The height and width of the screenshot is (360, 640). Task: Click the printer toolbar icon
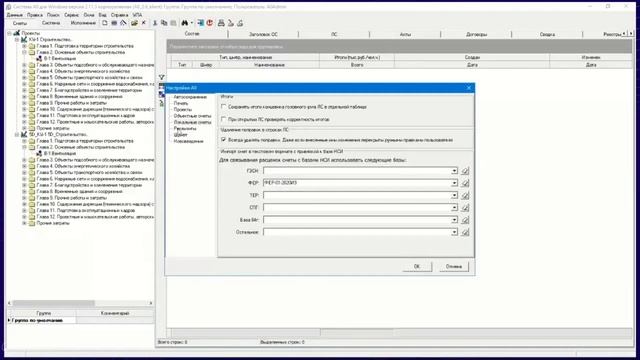pos(221,23)
